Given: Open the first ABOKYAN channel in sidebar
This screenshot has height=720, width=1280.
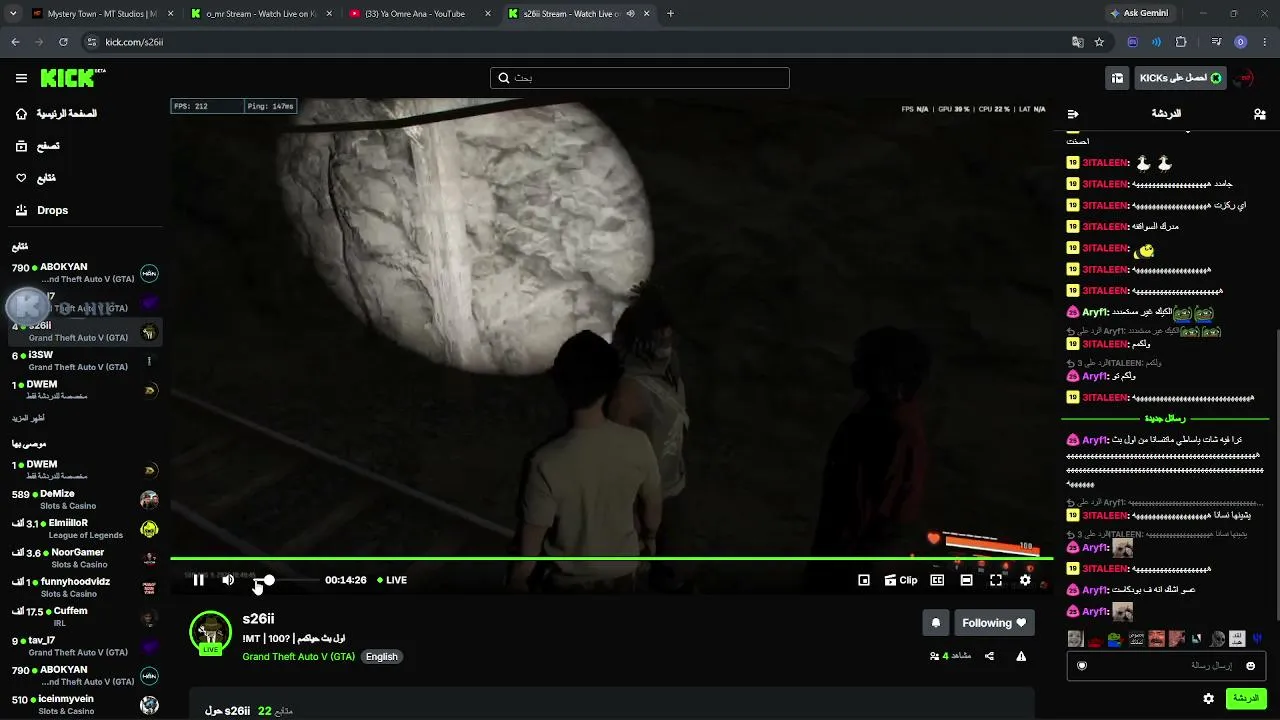Looking at the screenshot, I should [x=85, y=273].
